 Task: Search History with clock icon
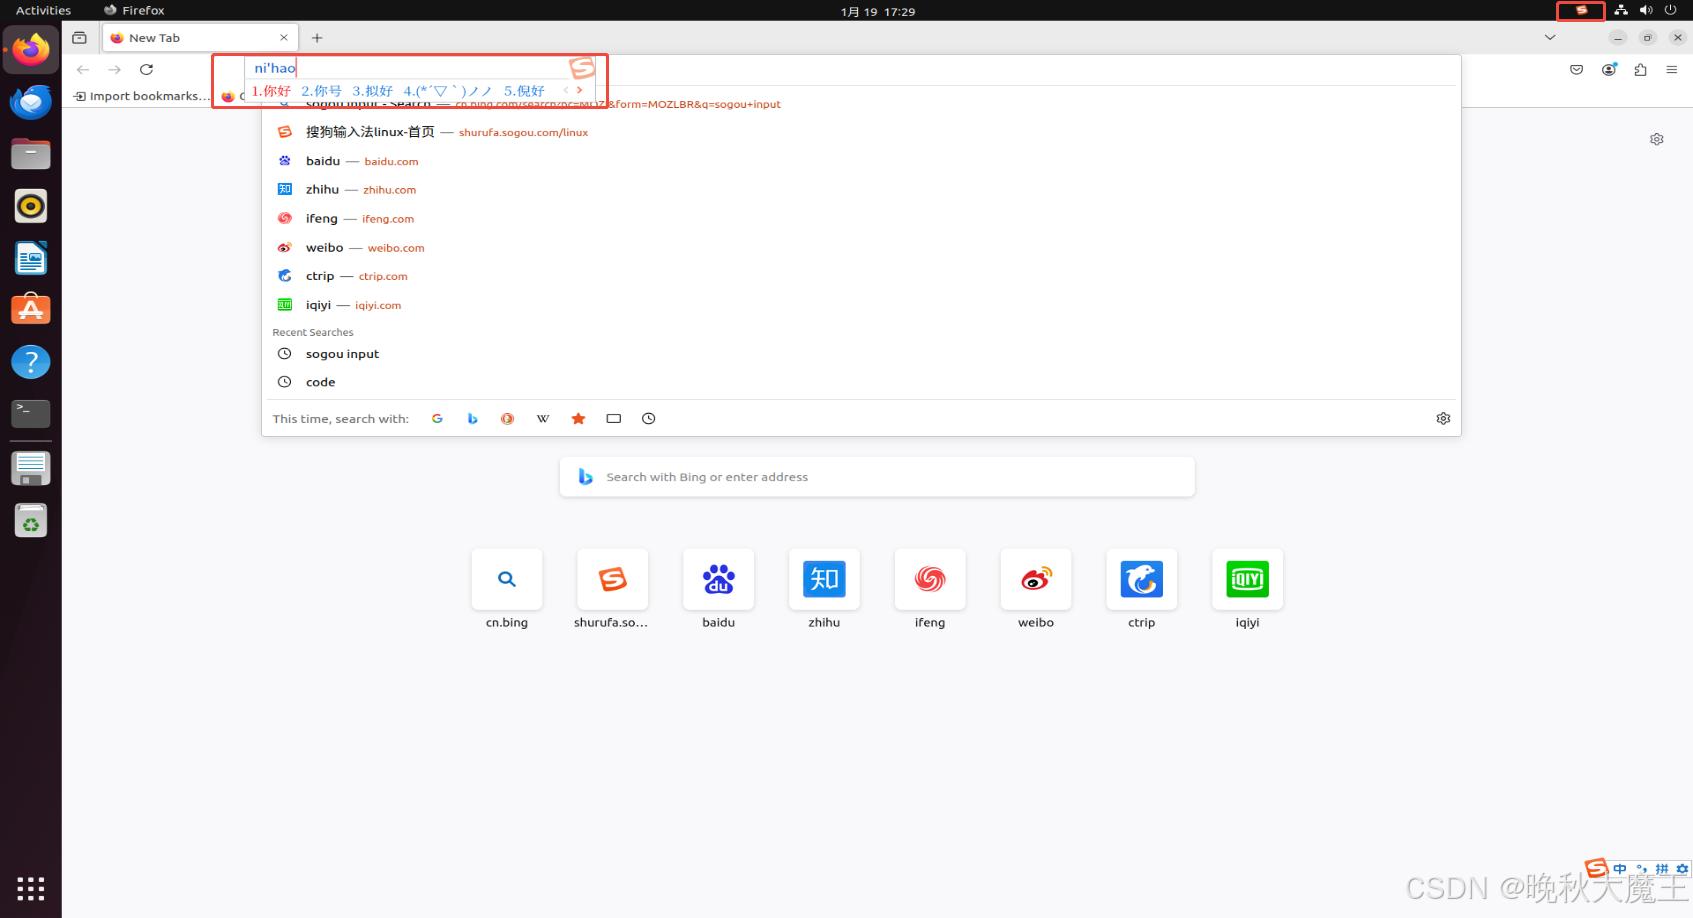point(649,419)
